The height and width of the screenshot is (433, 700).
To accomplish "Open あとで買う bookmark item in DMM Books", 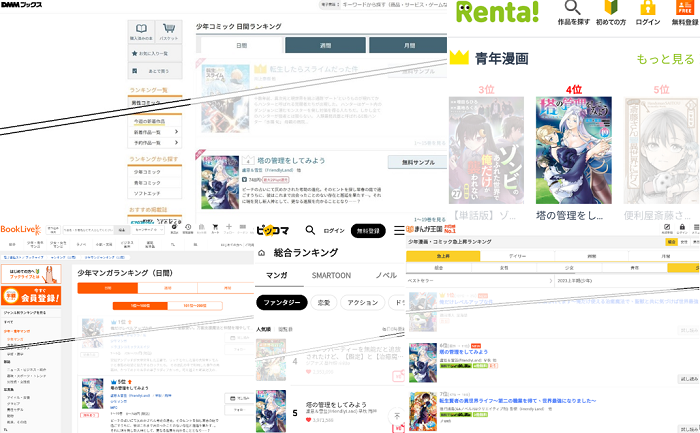I will pos(155,71).
